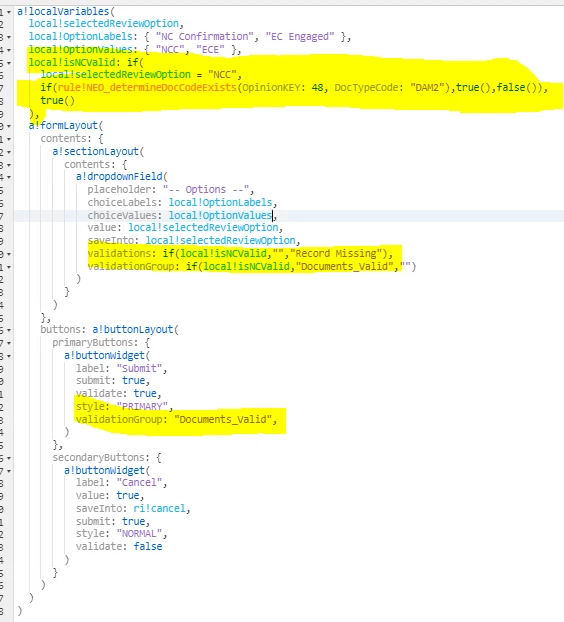Click the "Record Missing" string
Screen dimensions: 564x622
pyautogui.click(x=336, y=253)
